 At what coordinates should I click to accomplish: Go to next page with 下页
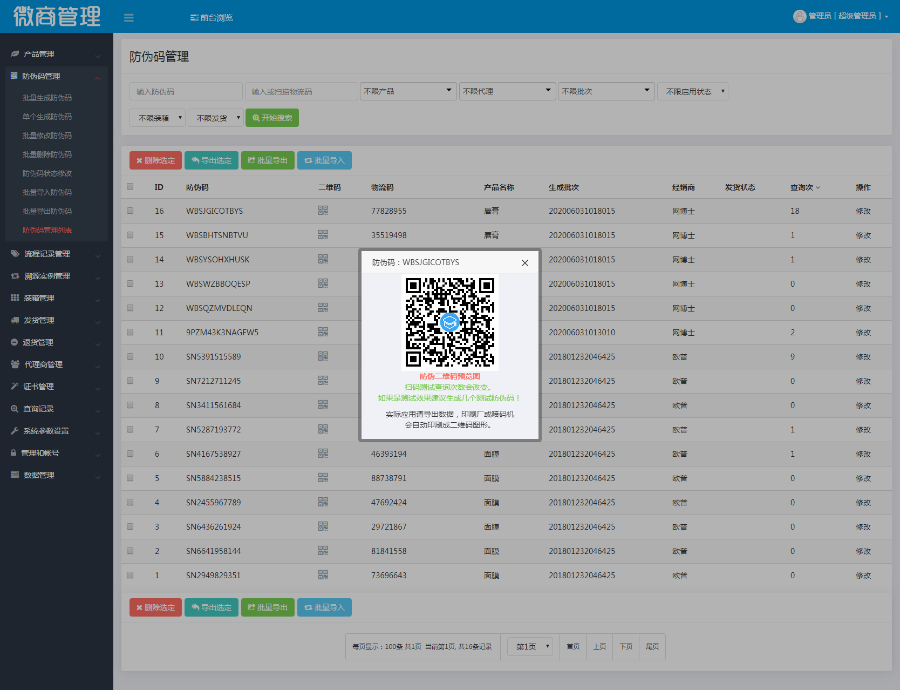(x=626, y=646)
